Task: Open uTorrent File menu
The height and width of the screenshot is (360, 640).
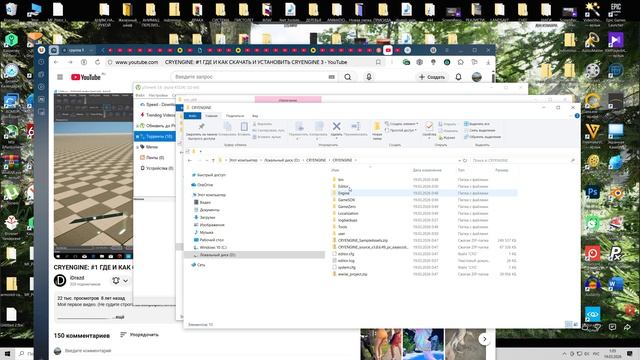Action: [x=140, y=95]
